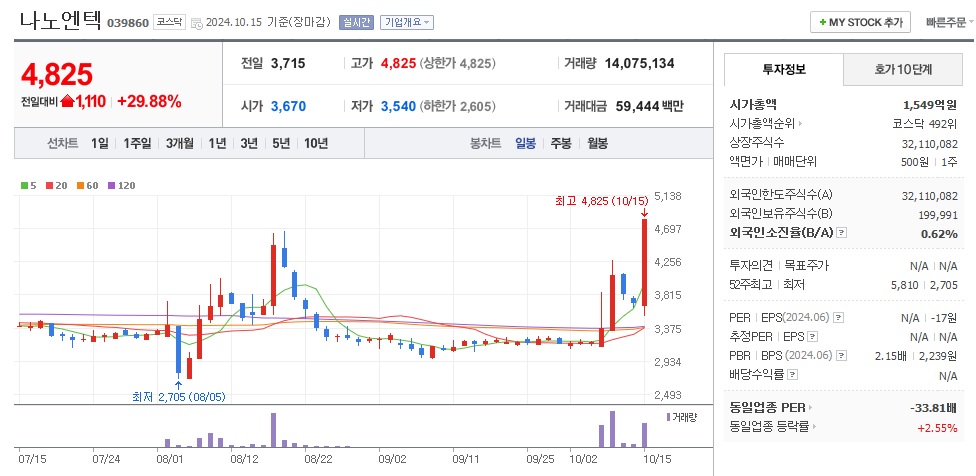
Task: Click the 0.62% foreign ownership ratio
Action: (939, 233)
